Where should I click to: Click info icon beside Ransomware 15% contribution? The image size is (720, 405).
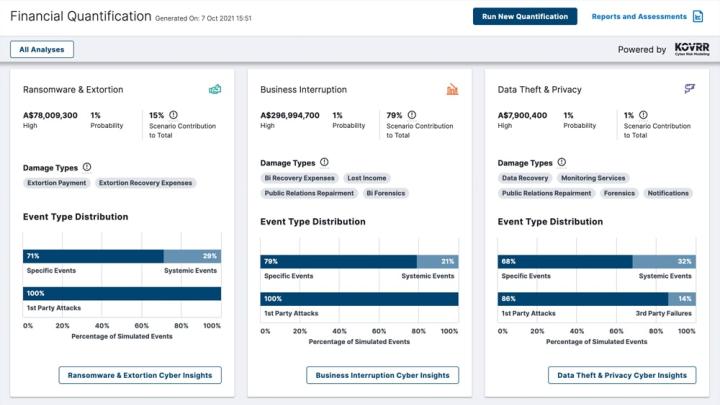click(x=173, y=115)
